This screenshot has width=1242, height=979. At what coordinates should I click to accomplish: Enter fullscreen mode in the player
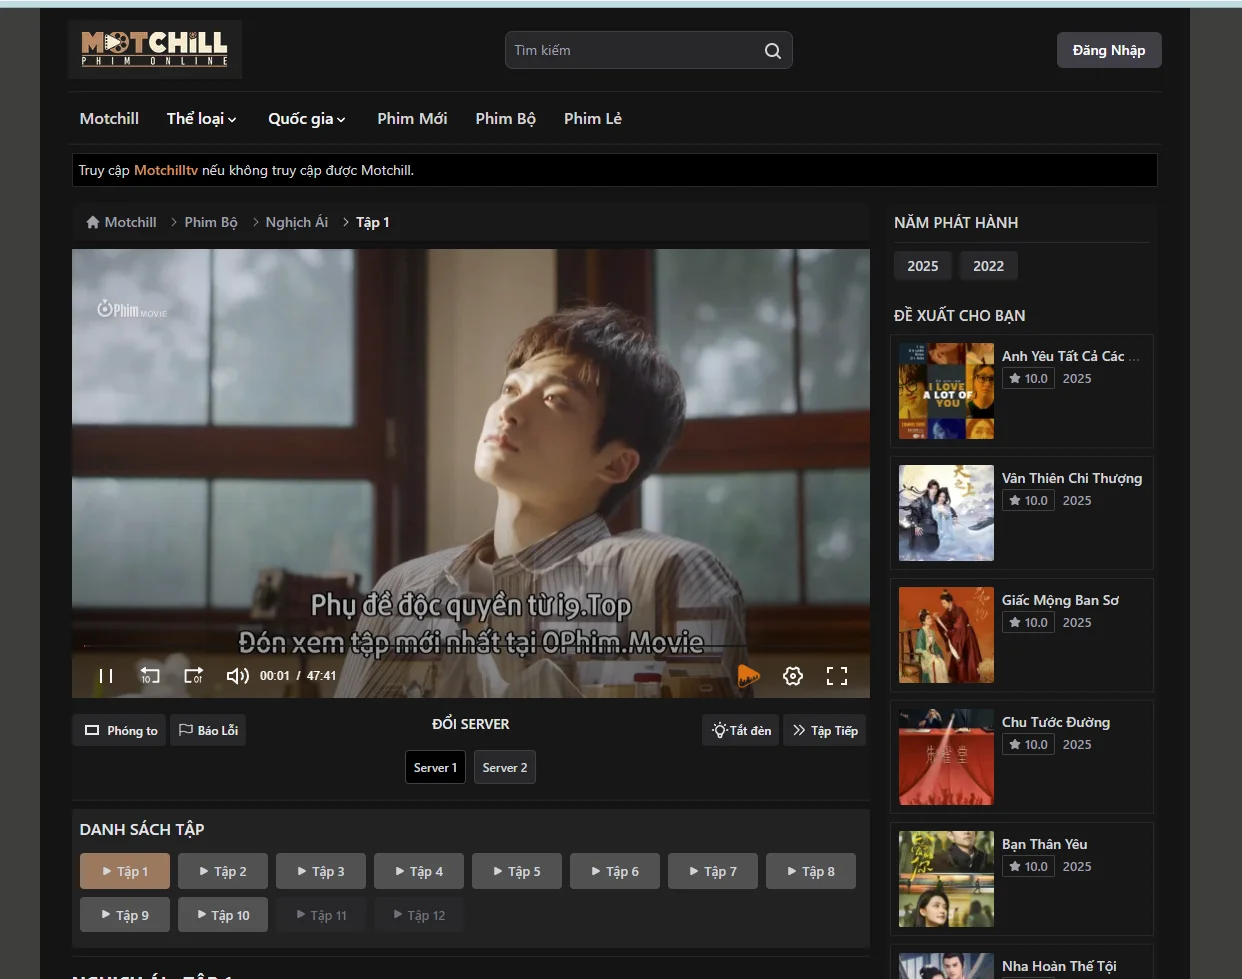pyautogui.click(x=837, y=675)
